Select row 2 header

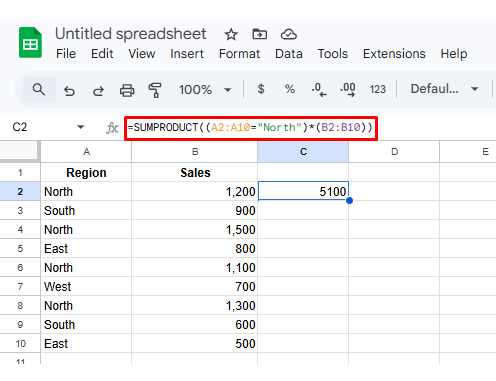point(20,191)
